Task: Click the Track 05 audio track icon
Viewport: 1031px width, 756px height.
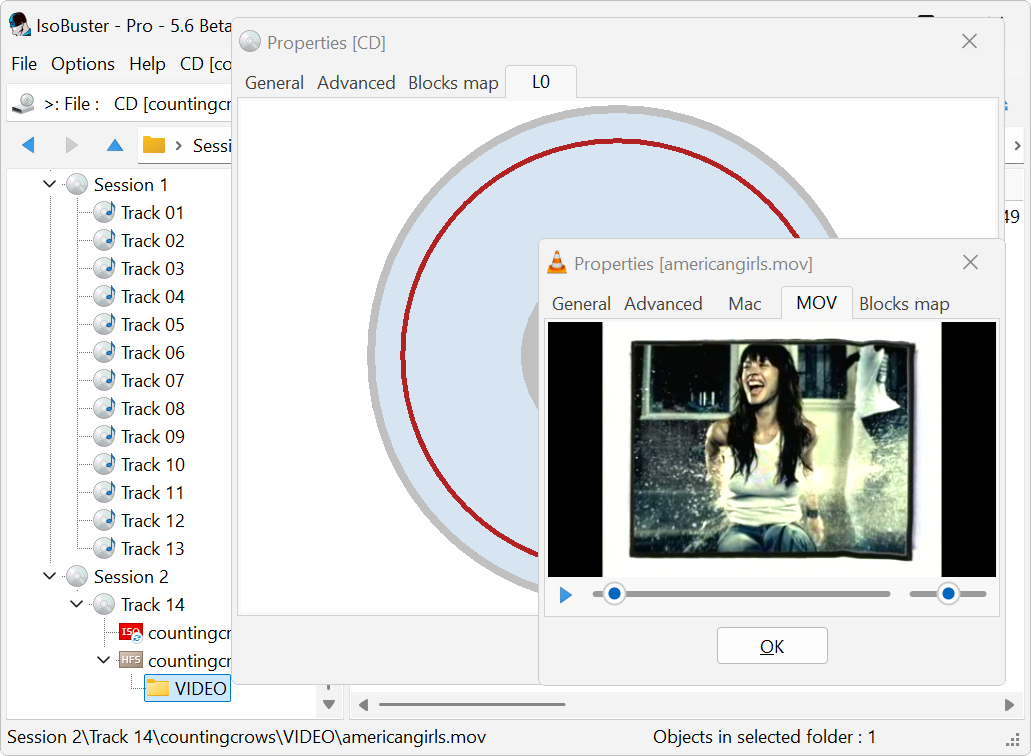Action: click(105, 324)
